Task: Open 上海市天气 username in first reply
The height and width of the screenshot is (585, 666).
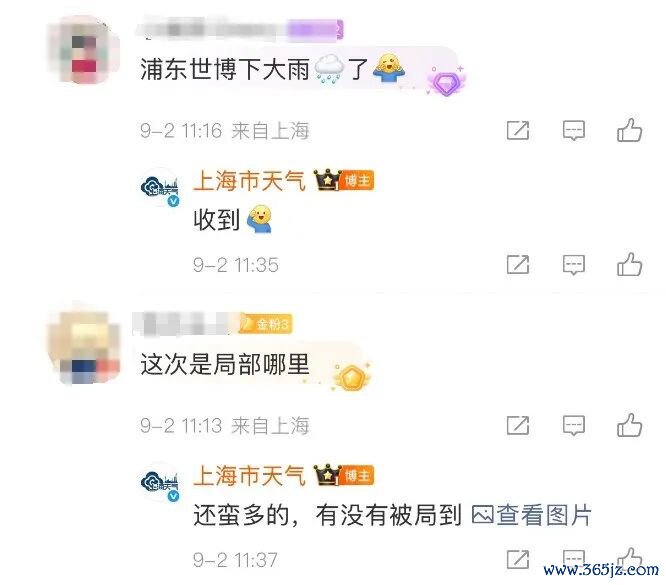Action: tap(249, 181)
